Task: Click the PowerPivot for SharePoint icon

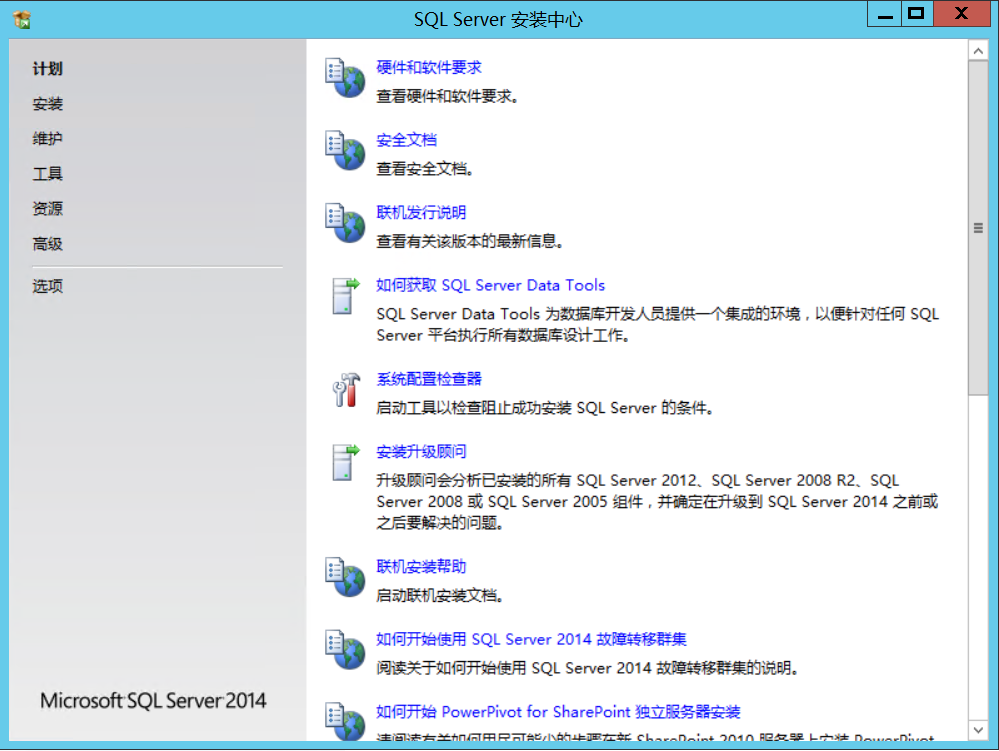Action: coord(344,722)
